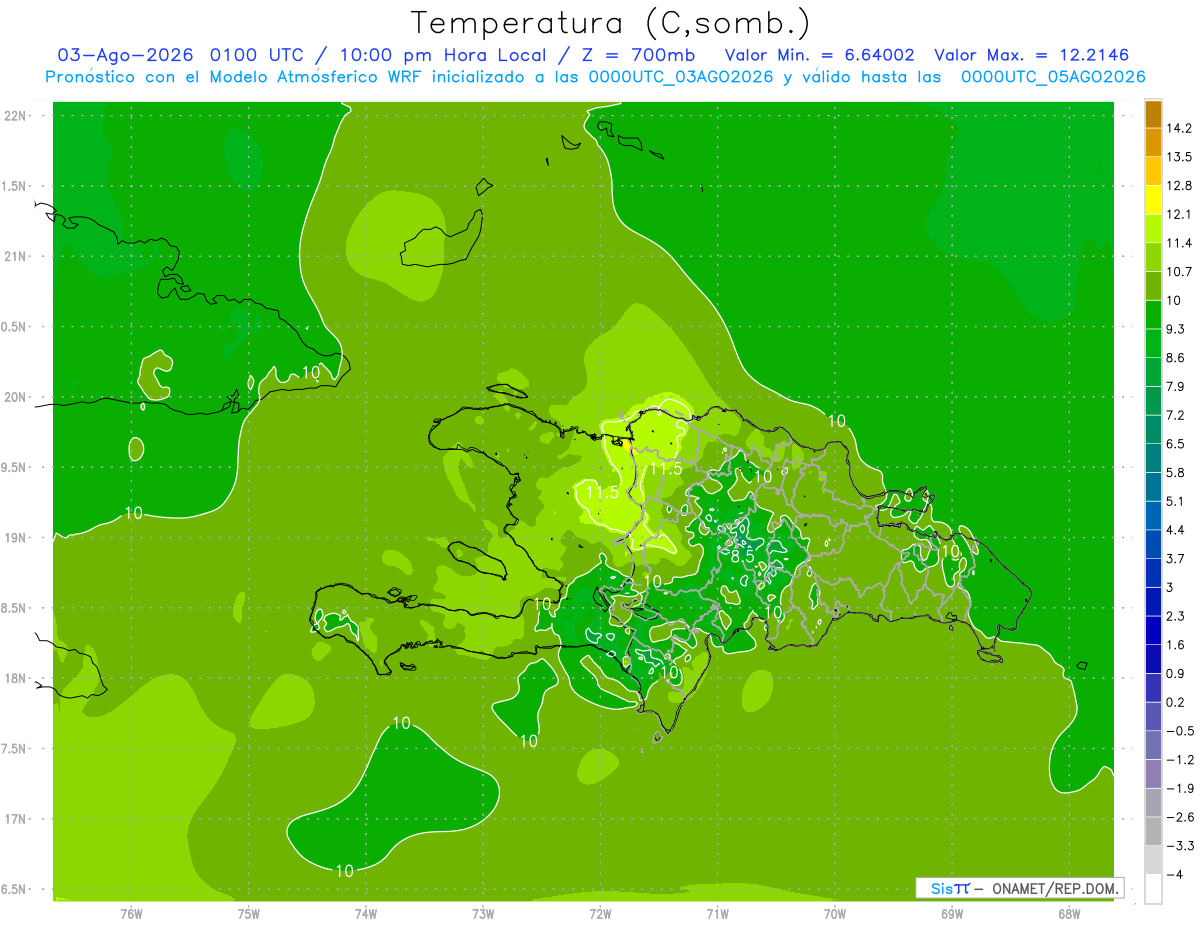Click the 0.2 colorbar label
Image resolution: width=1200 pixels, height=927 pixels.
[x=1176, y=702]
